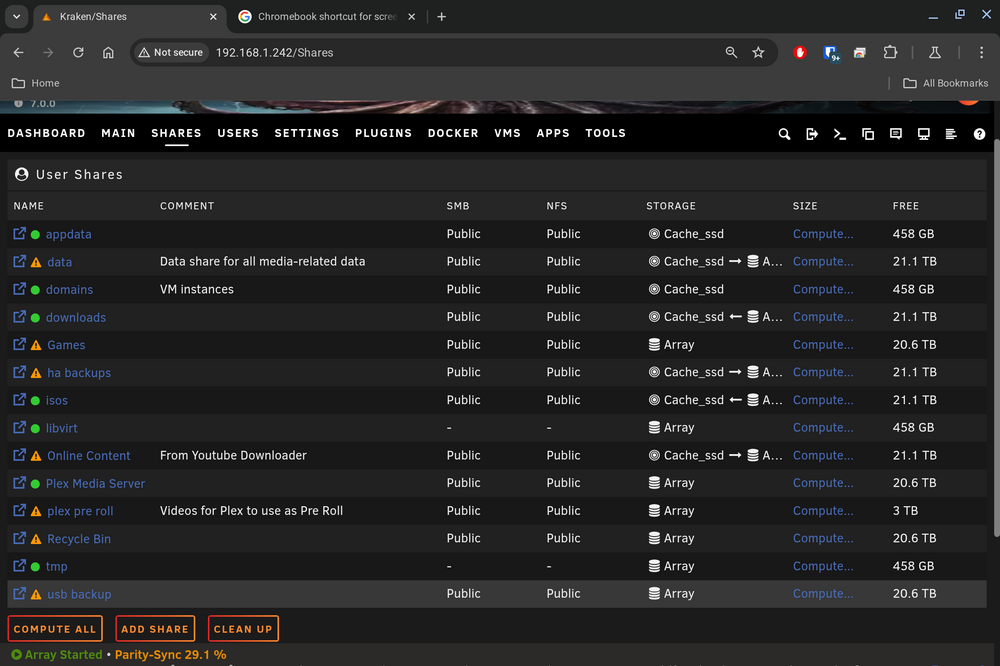Image resolution: width=1000 pixels, height=666 pixels.
Task: Open the system log lines icon
Action: (951, 134)
